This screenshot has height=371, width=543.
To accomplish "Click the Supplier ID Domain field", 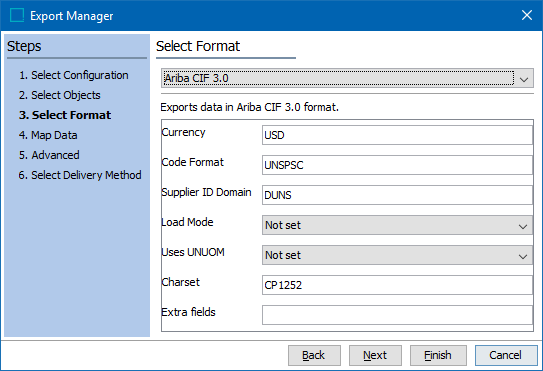I will click(x=397, y=195).
